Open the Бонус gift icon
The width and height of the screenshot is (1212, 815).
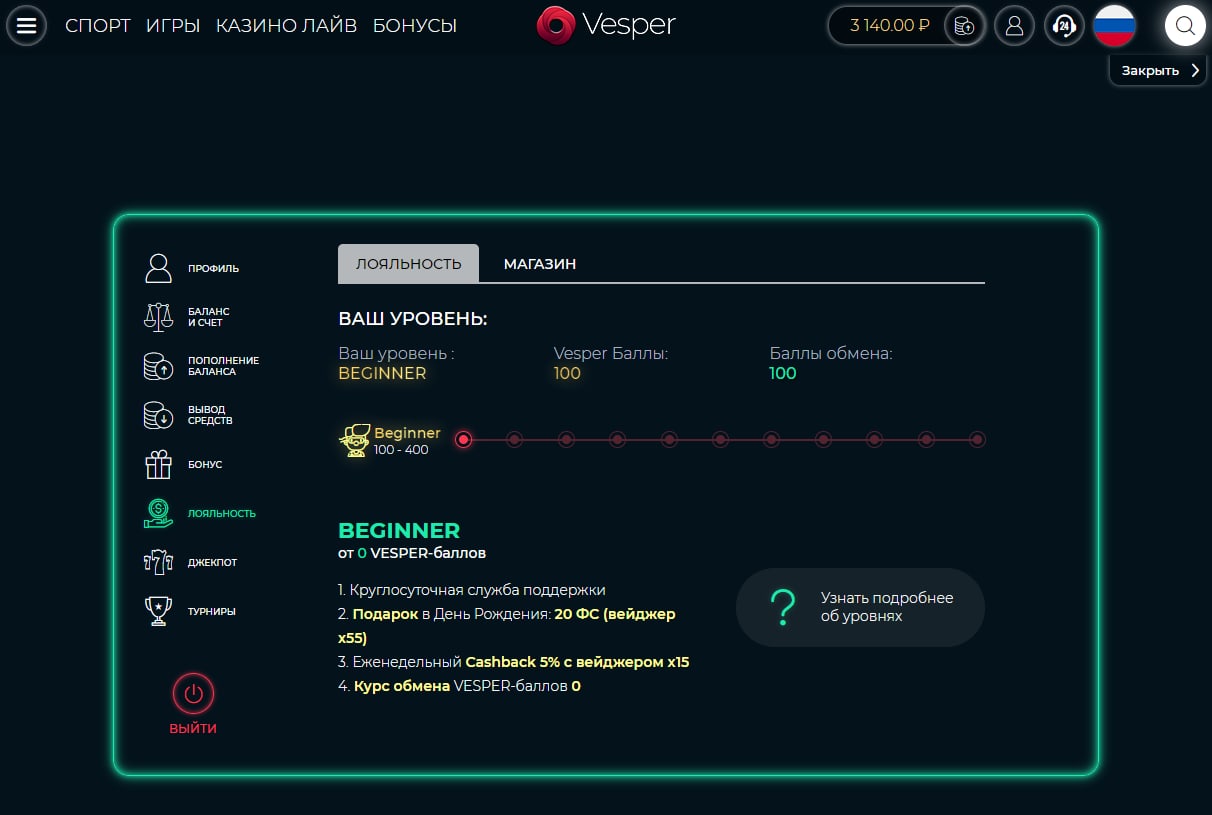coord(158,464)
